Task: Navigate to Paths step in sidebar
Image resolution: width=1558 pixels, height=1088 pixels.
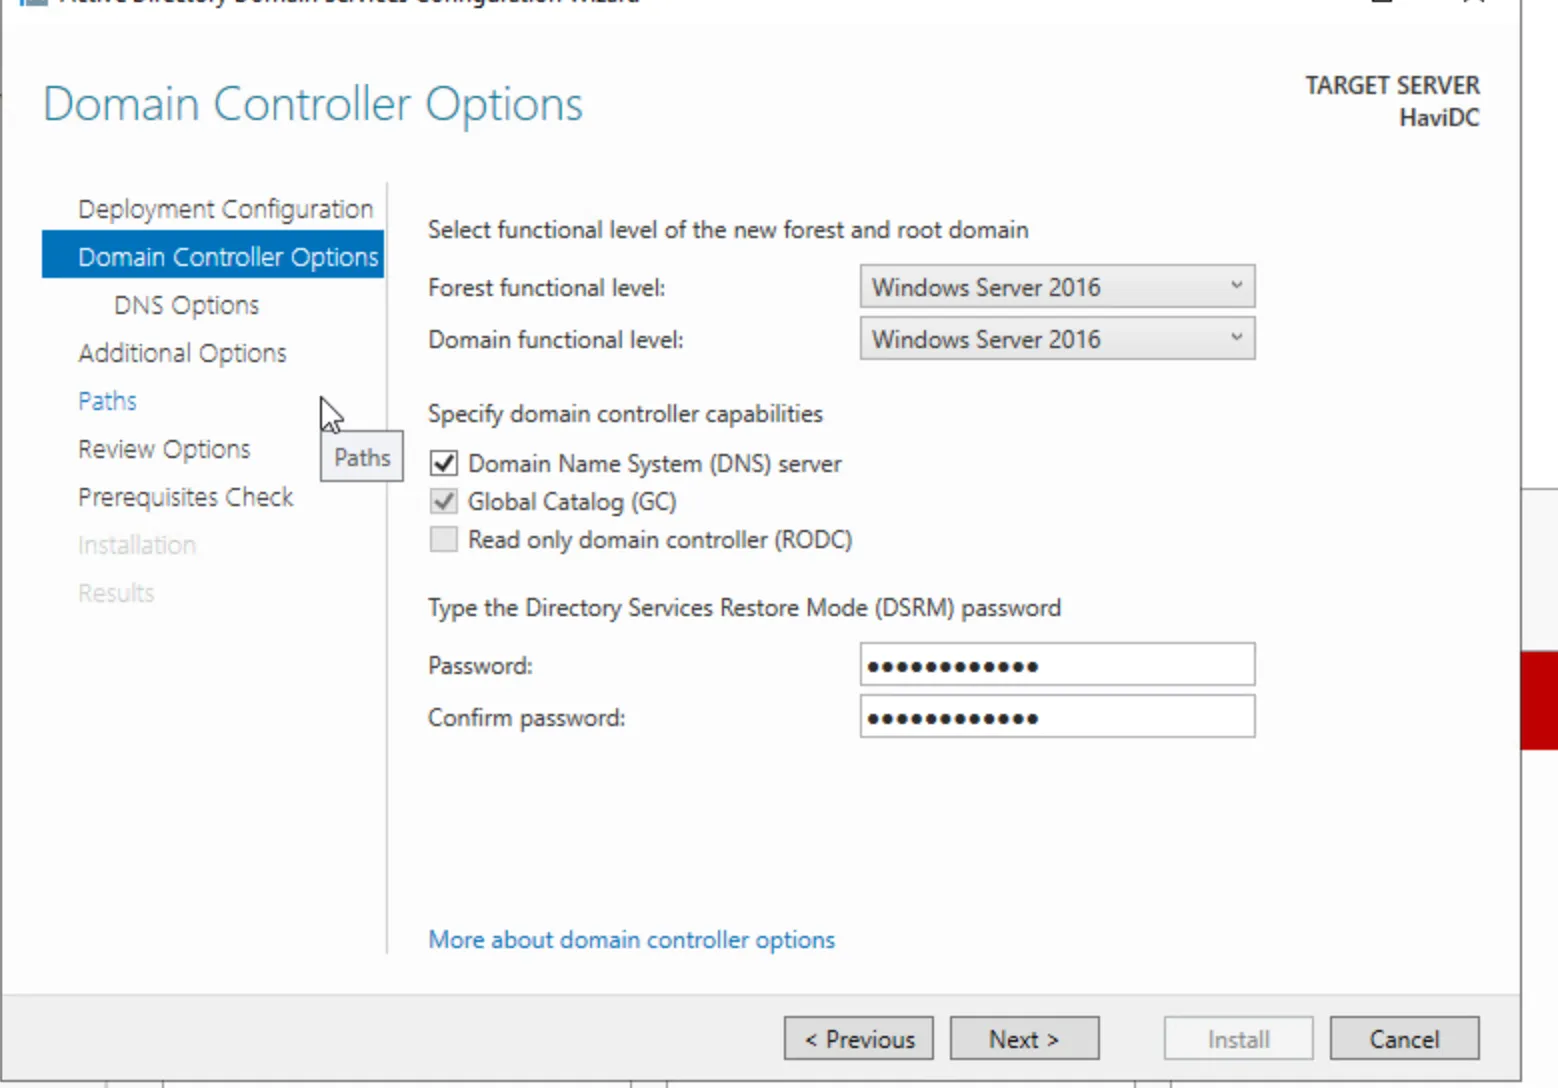Action: click(107, 401)
